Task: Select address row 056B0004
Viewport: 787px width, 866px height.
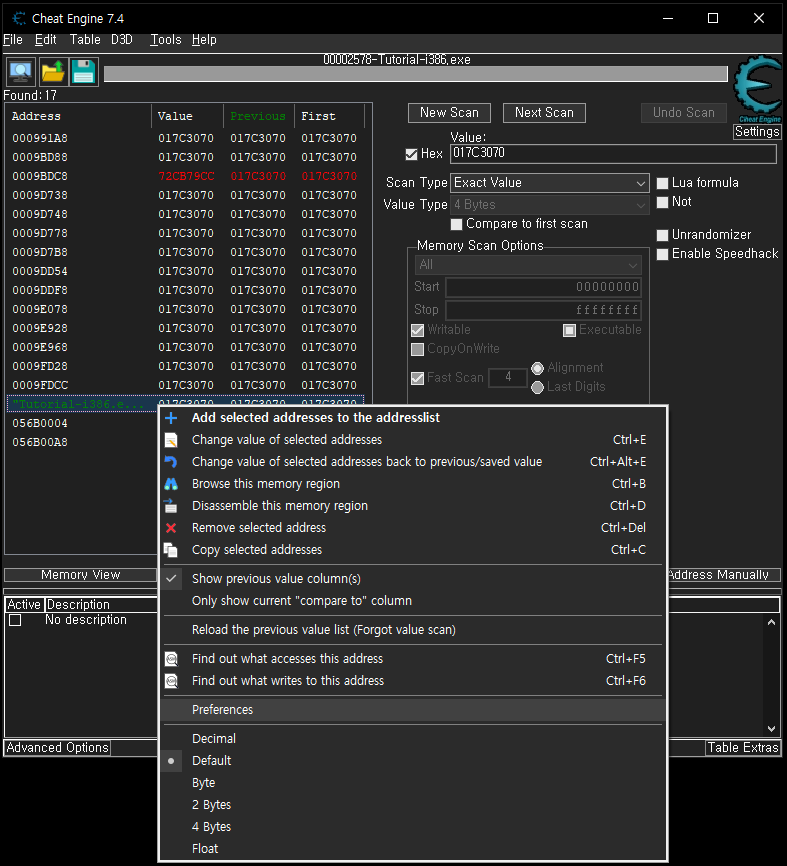Action: coord(83,424)
